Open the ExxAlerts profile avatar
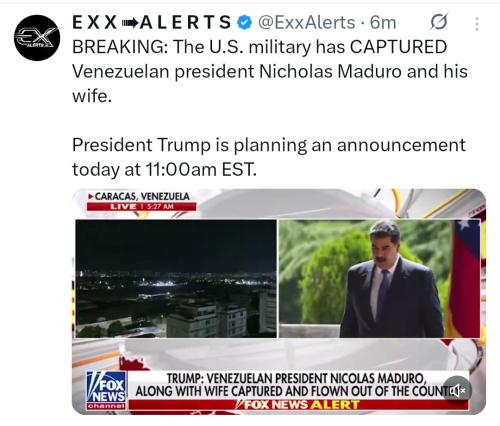The height and width of the screenshot is (426, 500). point(37,38)
